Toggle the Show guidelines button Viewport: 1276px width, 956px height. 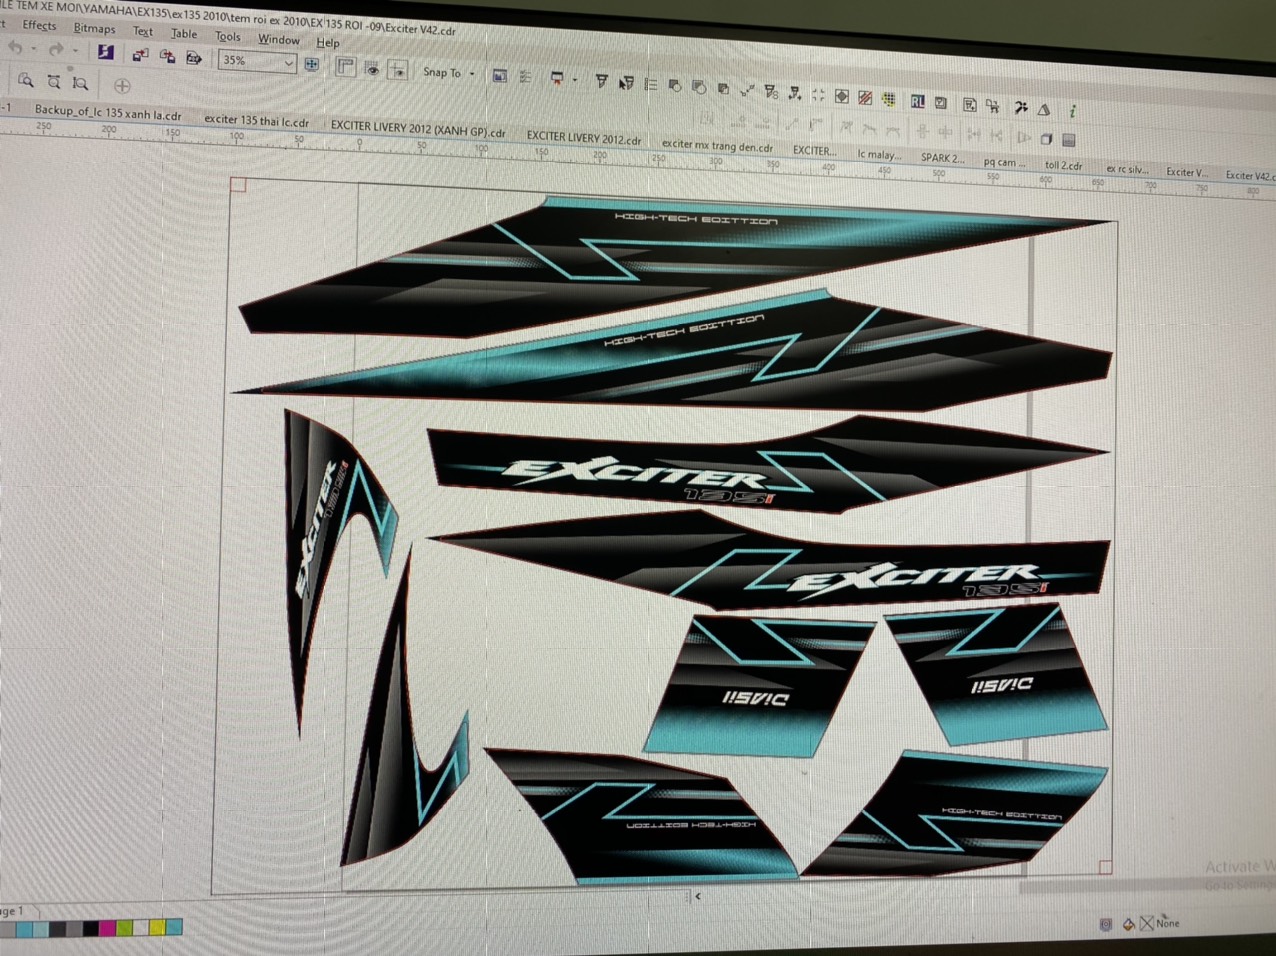[x=398, y=70]
